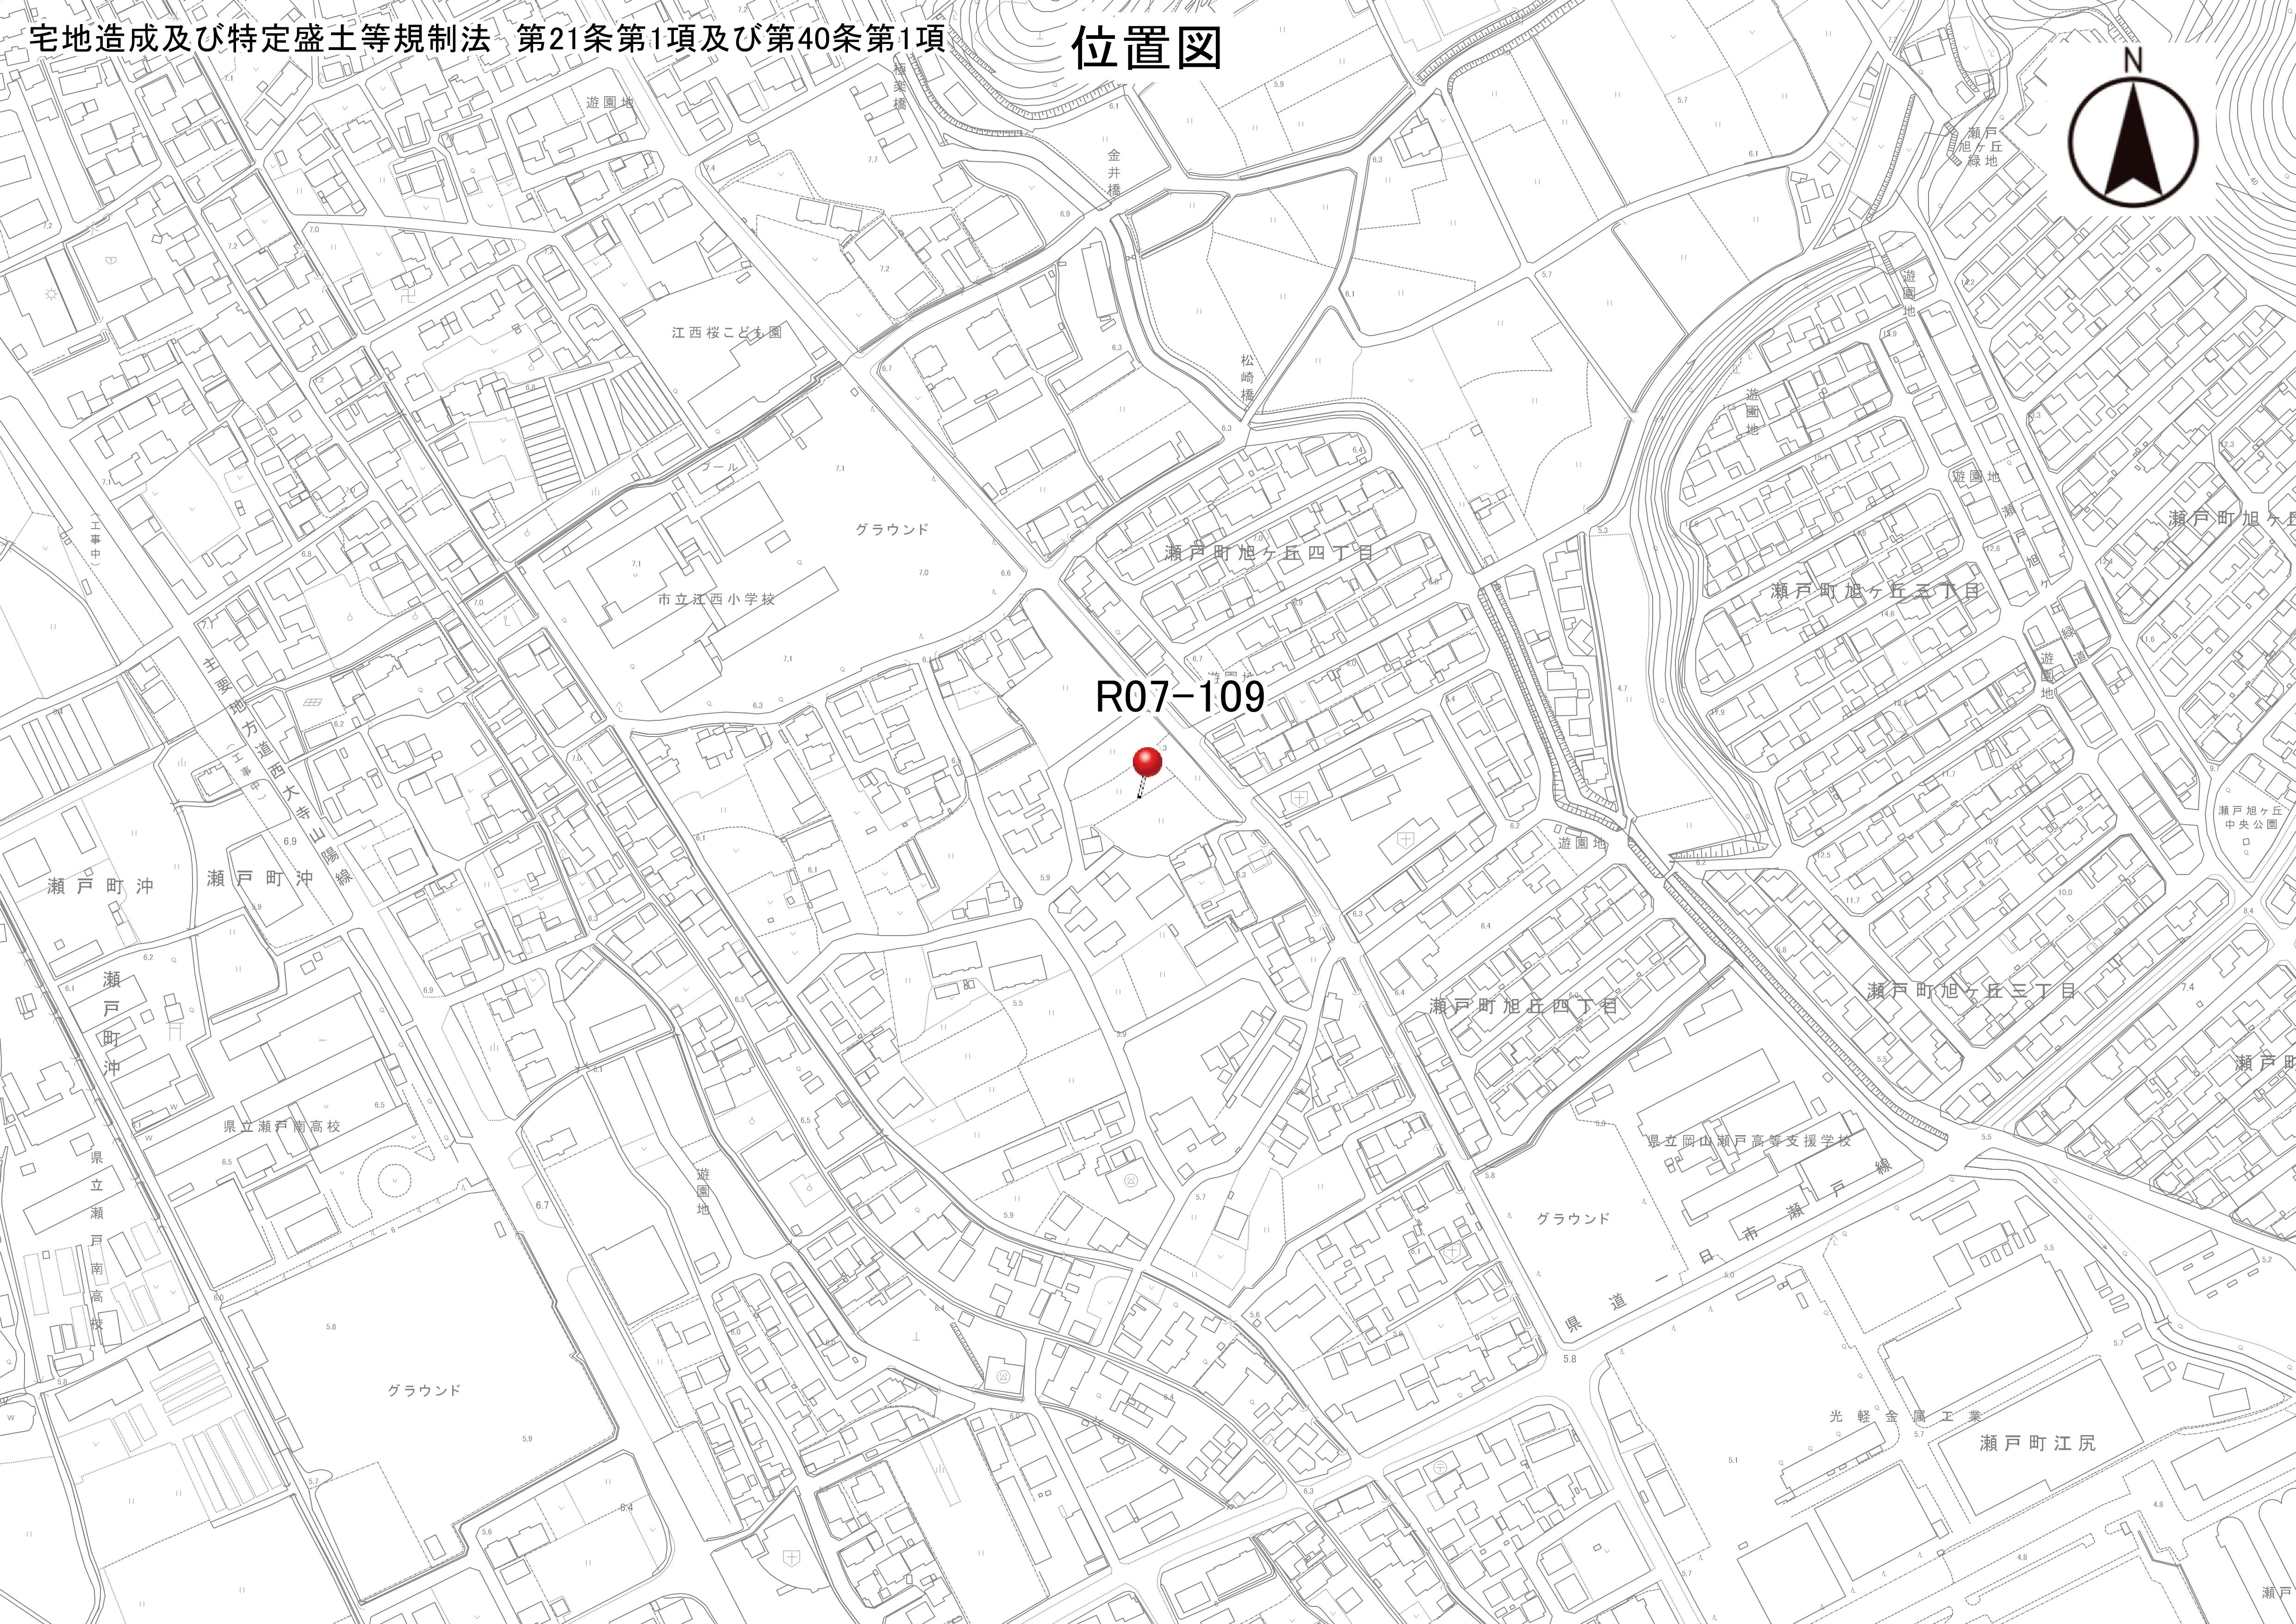Click the red location pin marker
The image size is (2296, 1624).
[1147, 763]
